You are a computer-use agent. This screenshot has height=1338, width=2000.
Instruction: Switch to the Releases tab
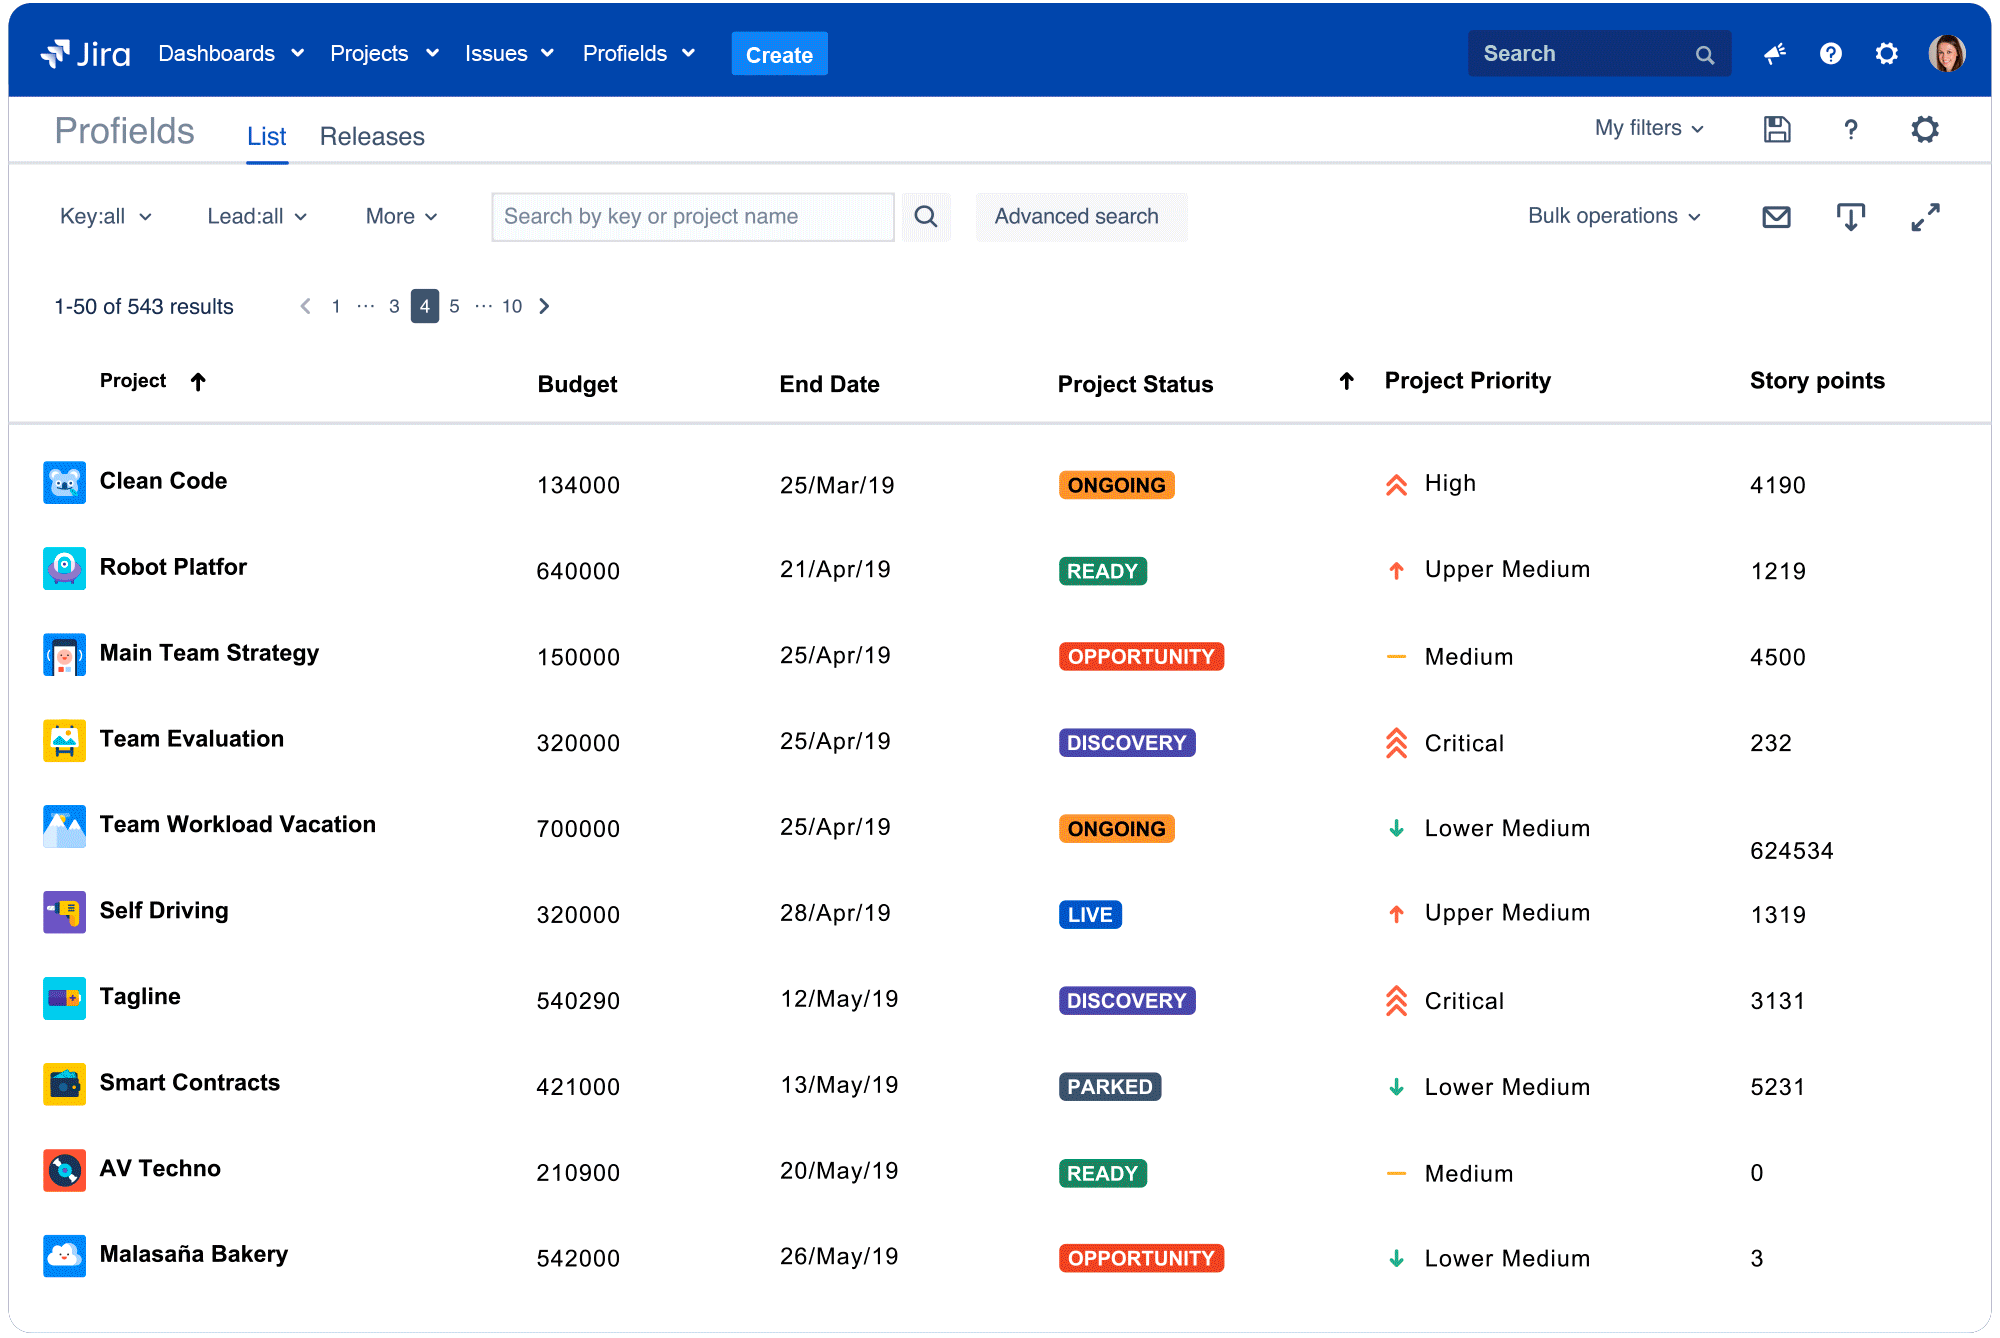372,137
